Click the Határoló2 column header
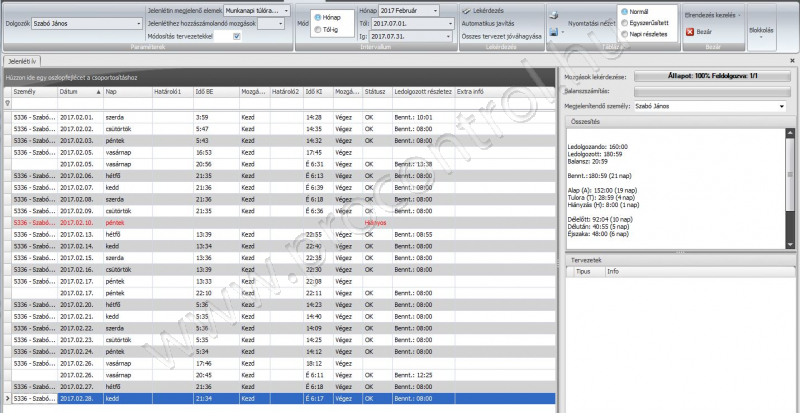 [x=286, y=92]
